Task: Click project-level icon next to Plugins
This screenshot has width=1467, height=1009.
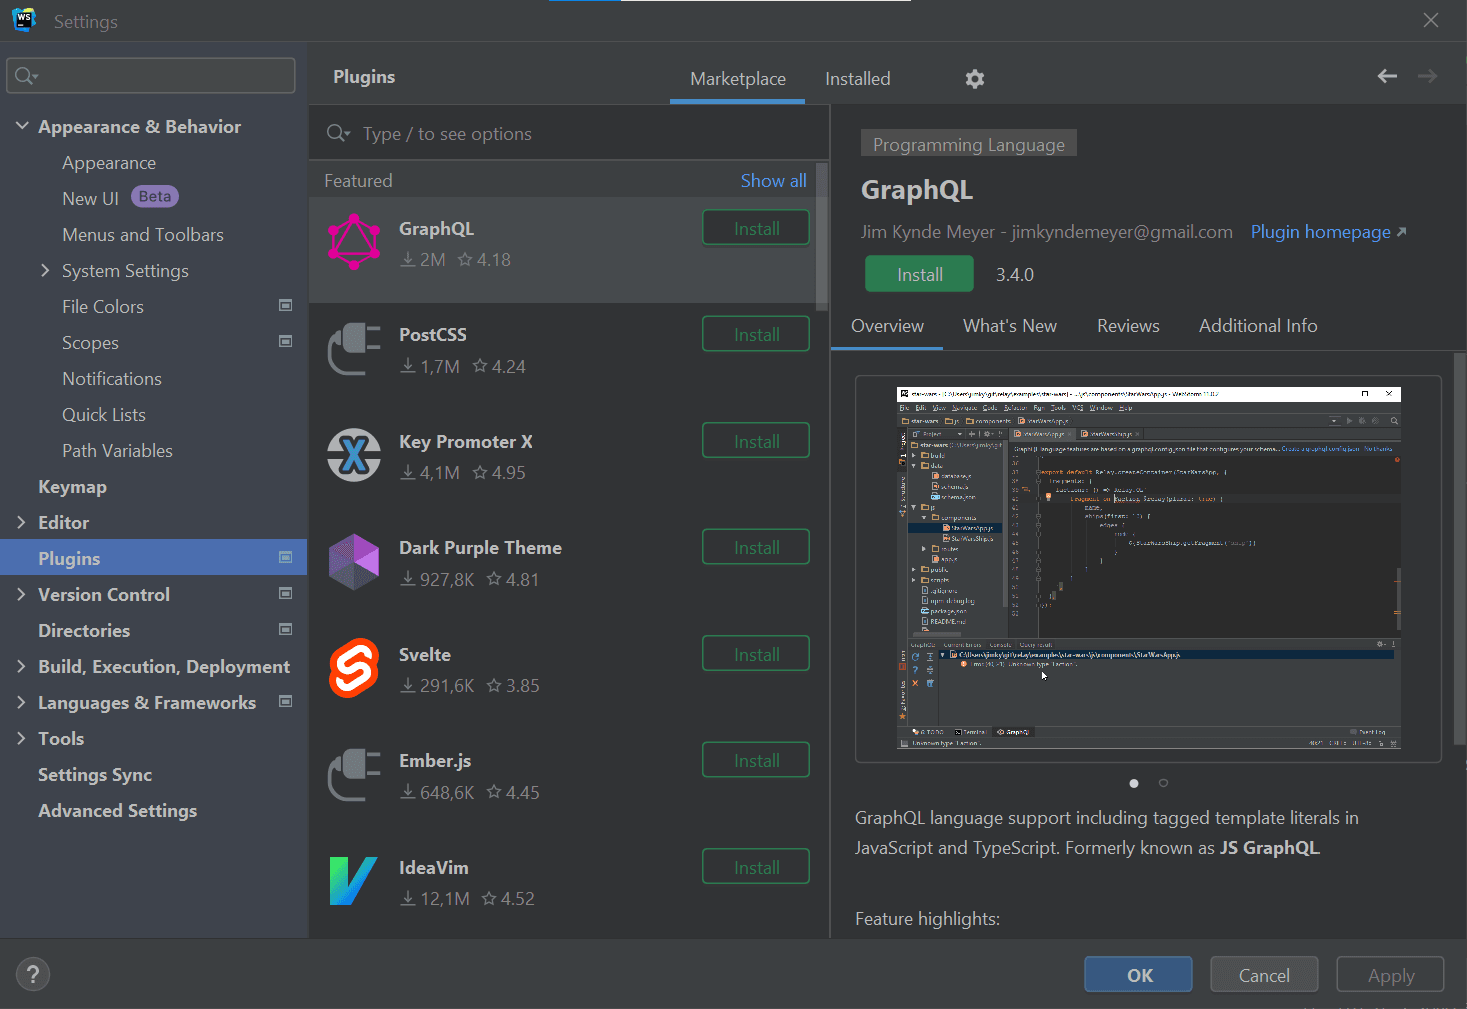Action: pos(285,557)
